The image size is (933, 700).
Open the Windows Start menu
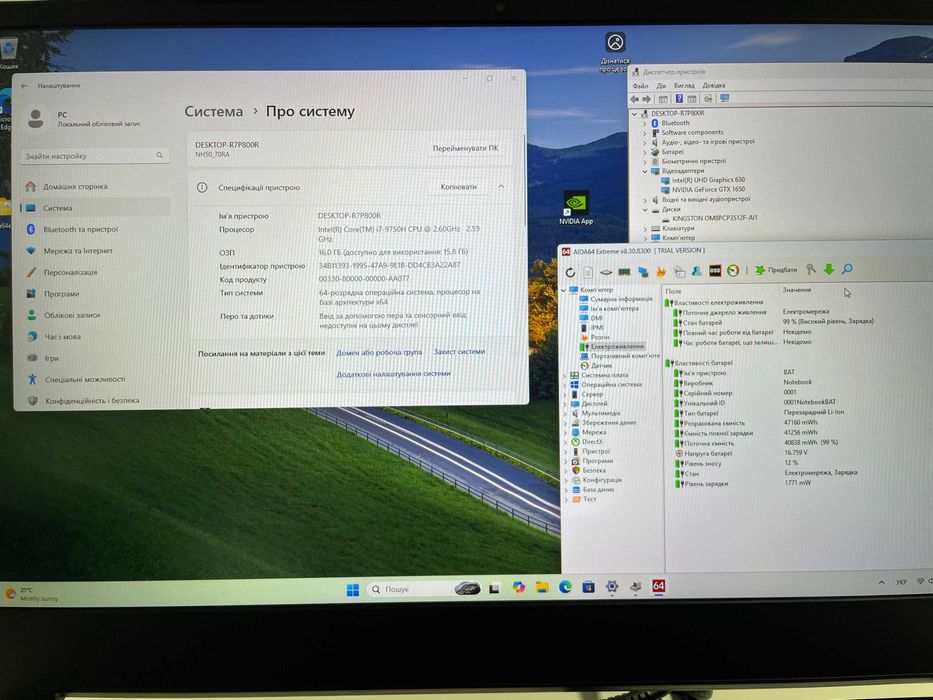(x=352, y=589)
